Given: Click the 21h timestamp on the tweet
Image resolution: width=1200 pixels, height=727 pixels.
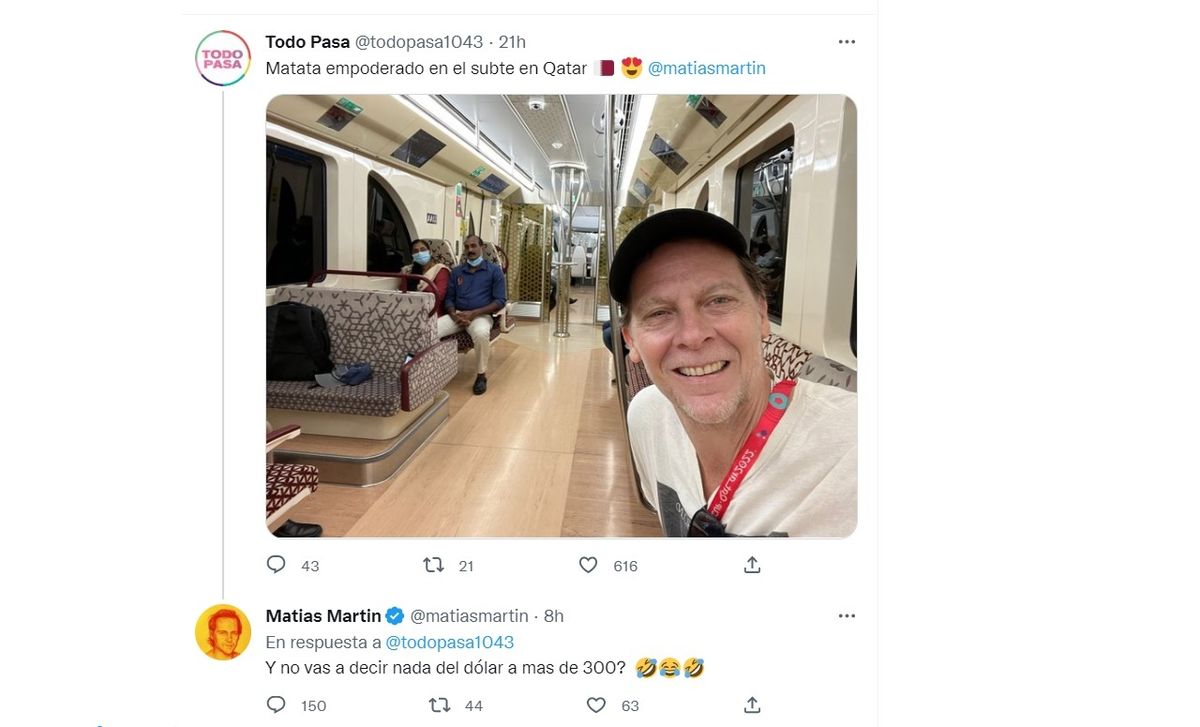Looking at the screenshot, I should (512, 42).
